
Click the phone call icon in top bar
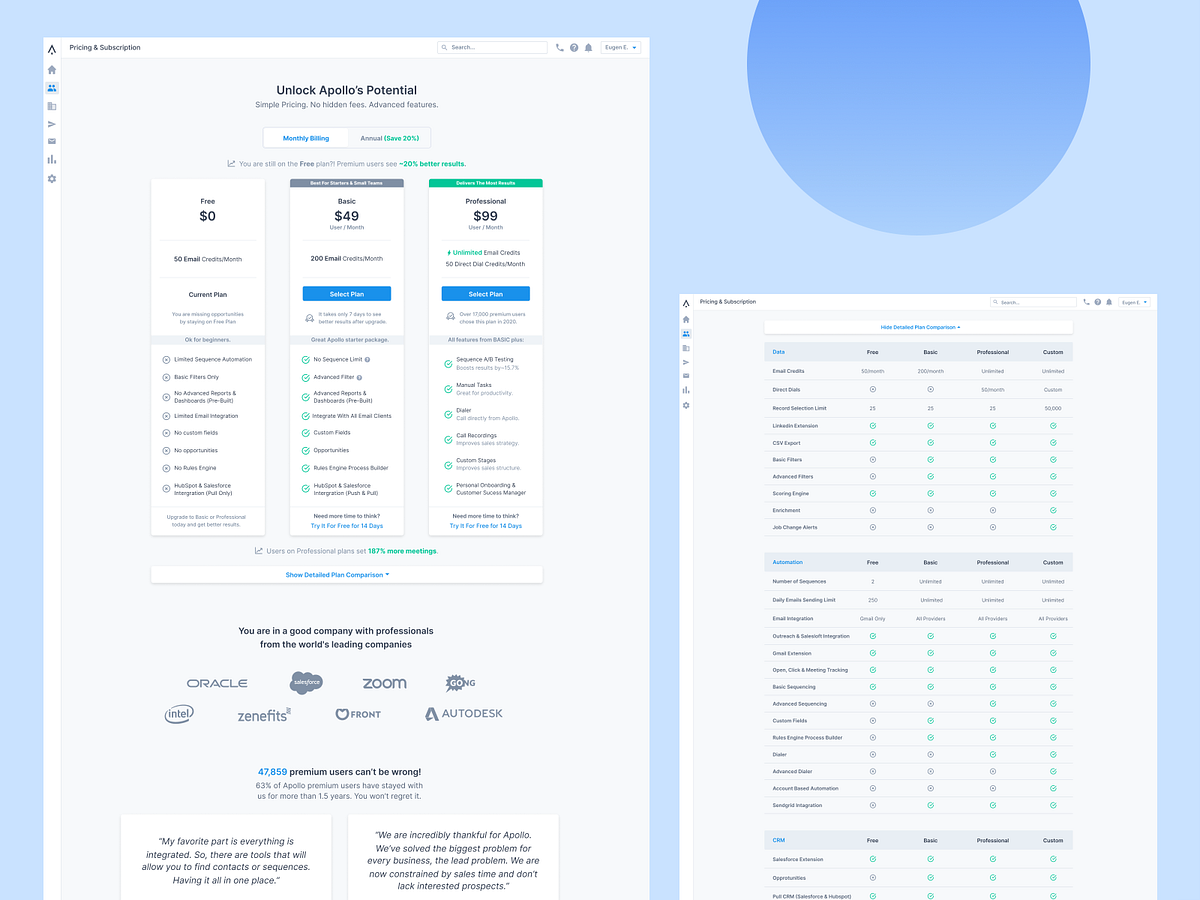click(x=560, y=47)
